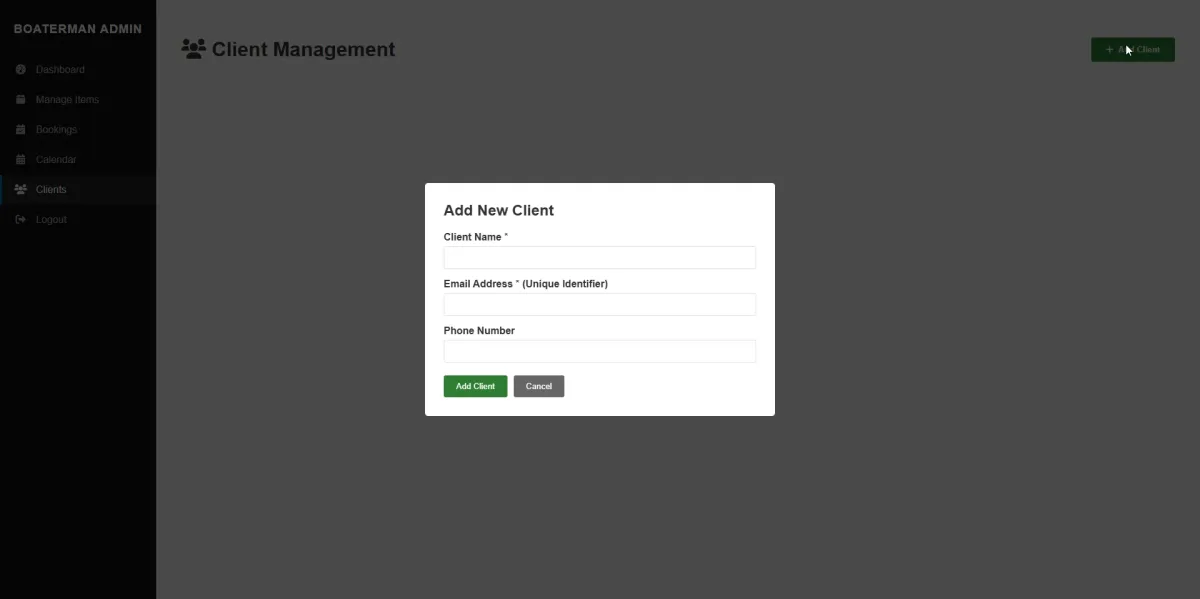Choose Logout from the sidebar

51,220
